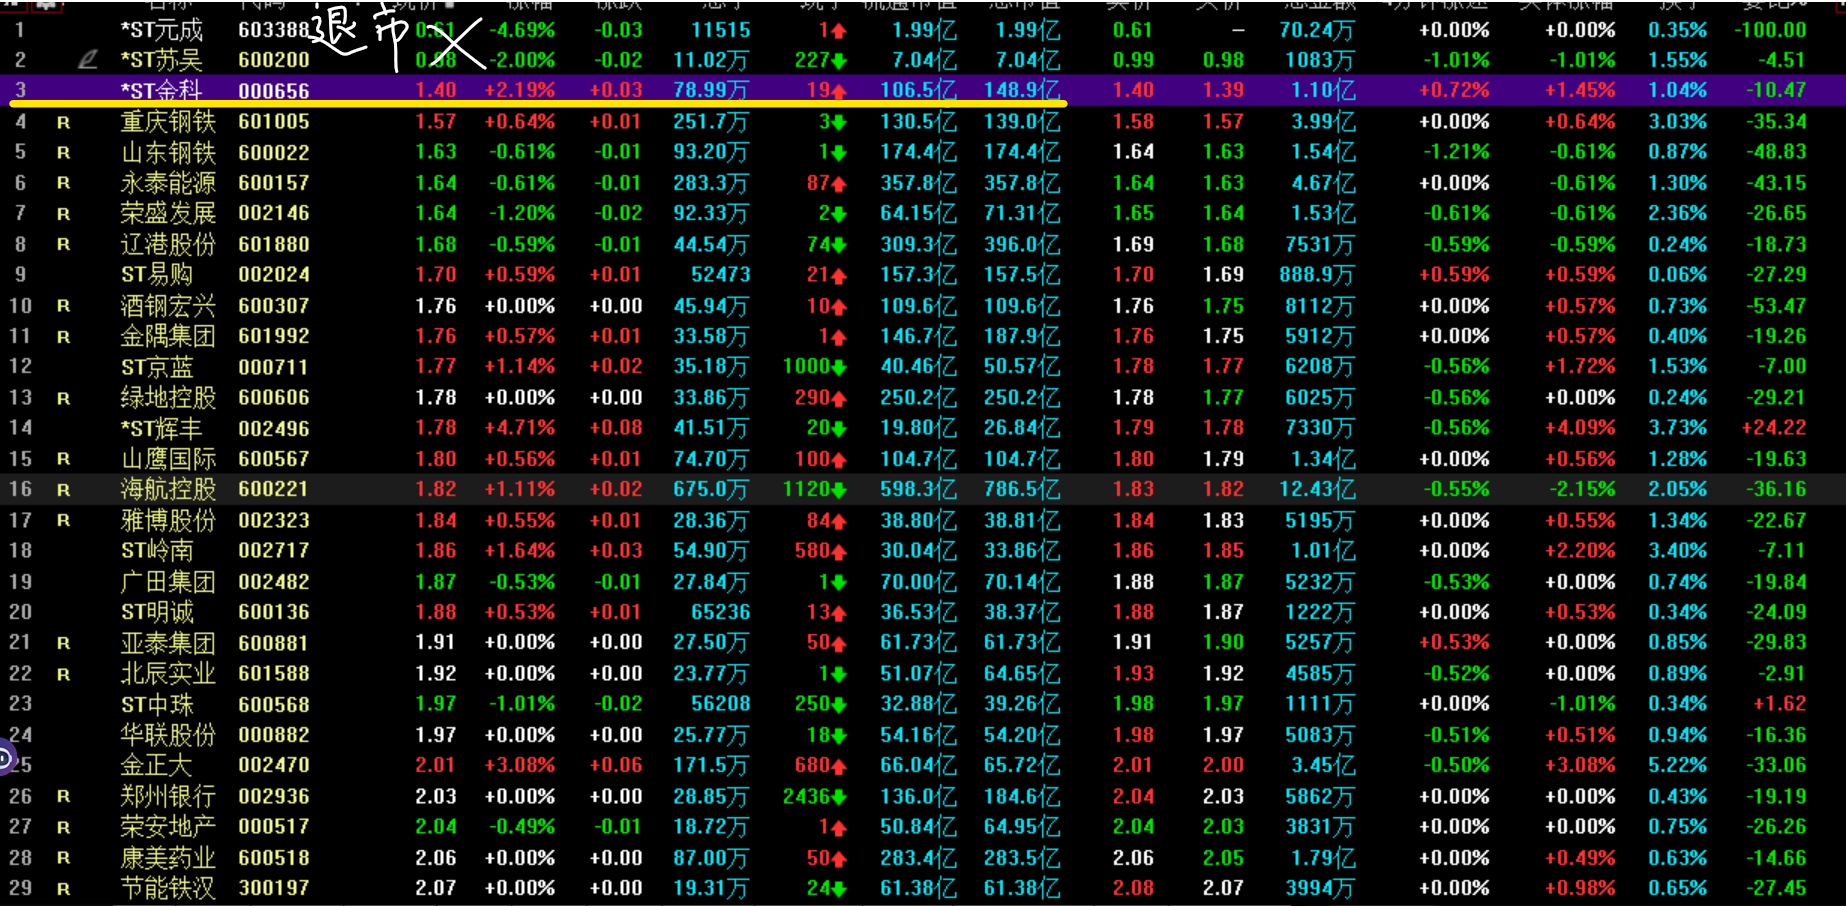The width and height of the screenshot is (1846, 906).
Task: Select the stock *ST辉丰
Action: coord(161,428)
